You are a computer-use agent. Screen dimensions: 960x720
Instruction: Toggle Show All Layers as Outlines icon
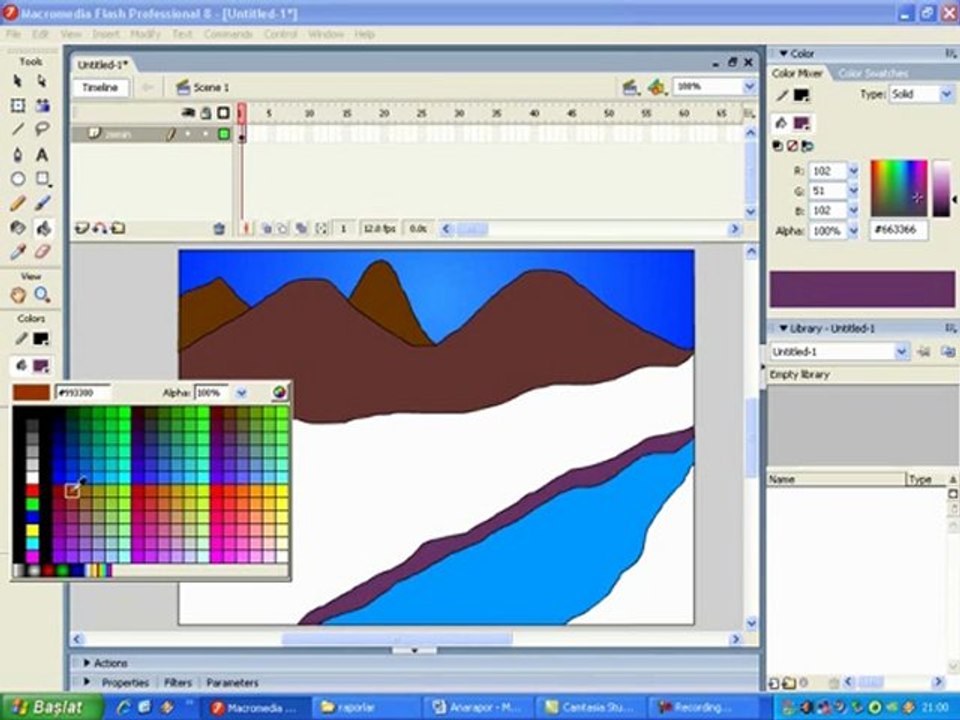(223, 113)
